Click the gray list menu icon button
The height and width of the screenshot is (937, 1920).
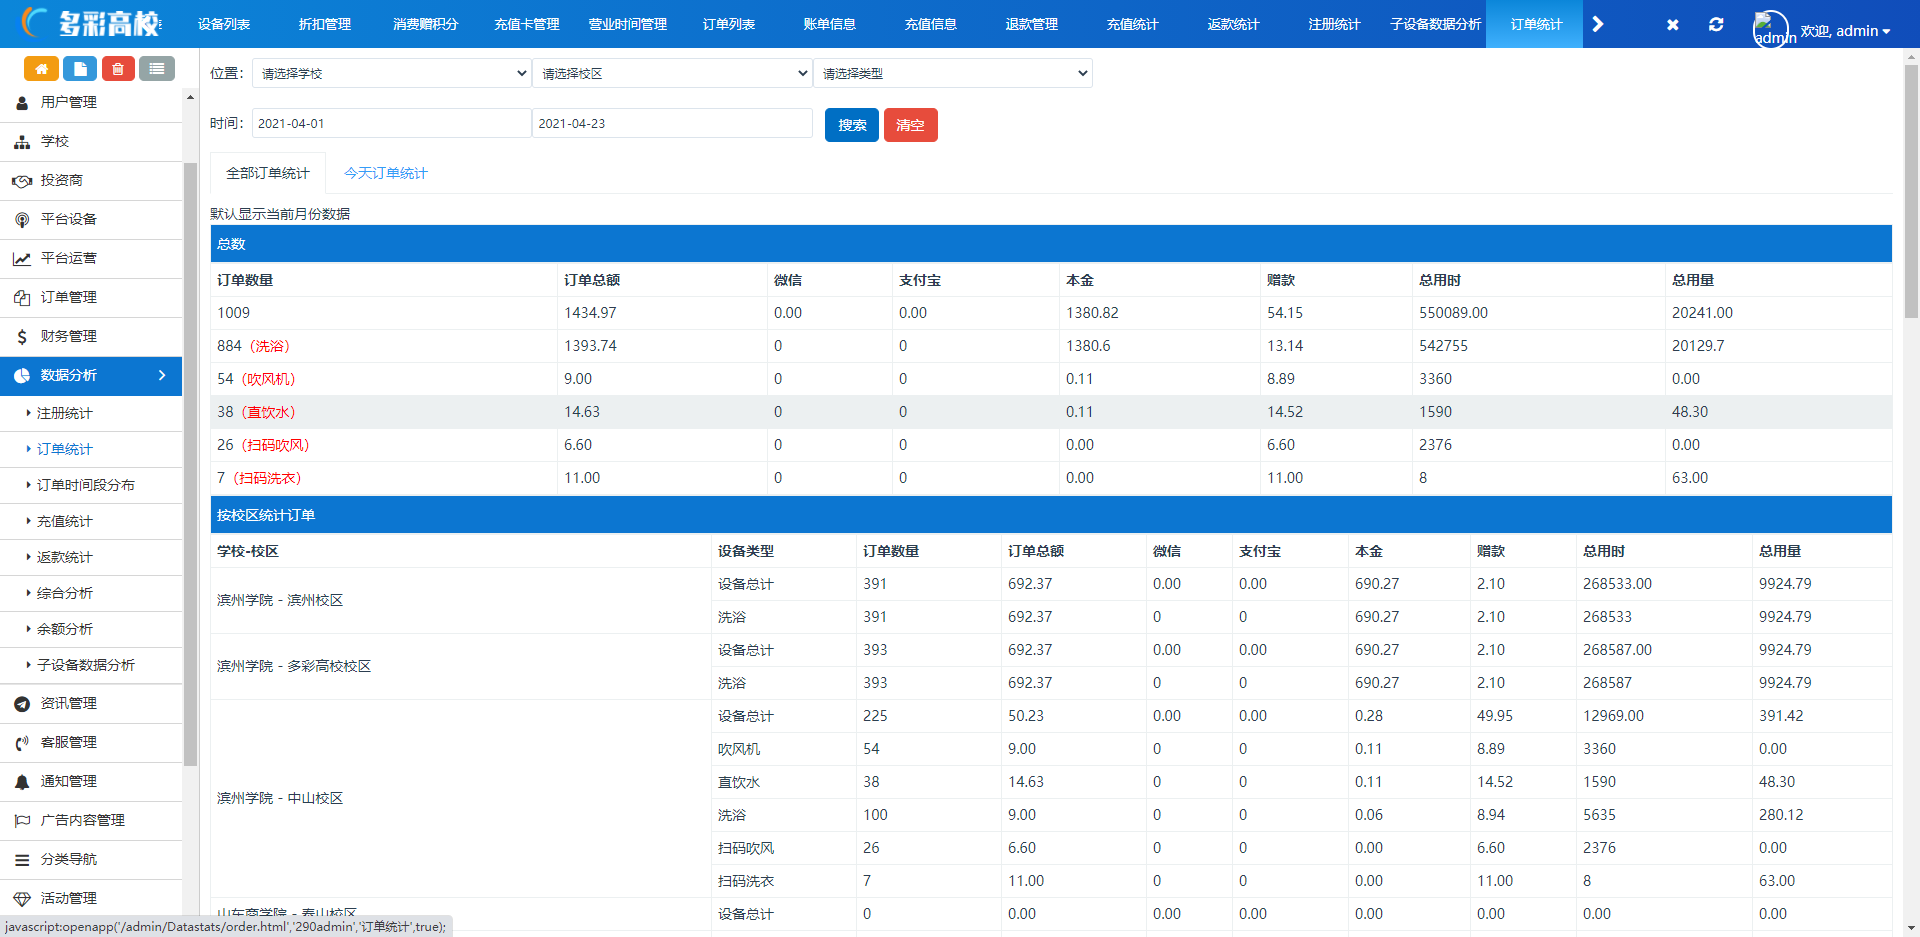[157, 68]
